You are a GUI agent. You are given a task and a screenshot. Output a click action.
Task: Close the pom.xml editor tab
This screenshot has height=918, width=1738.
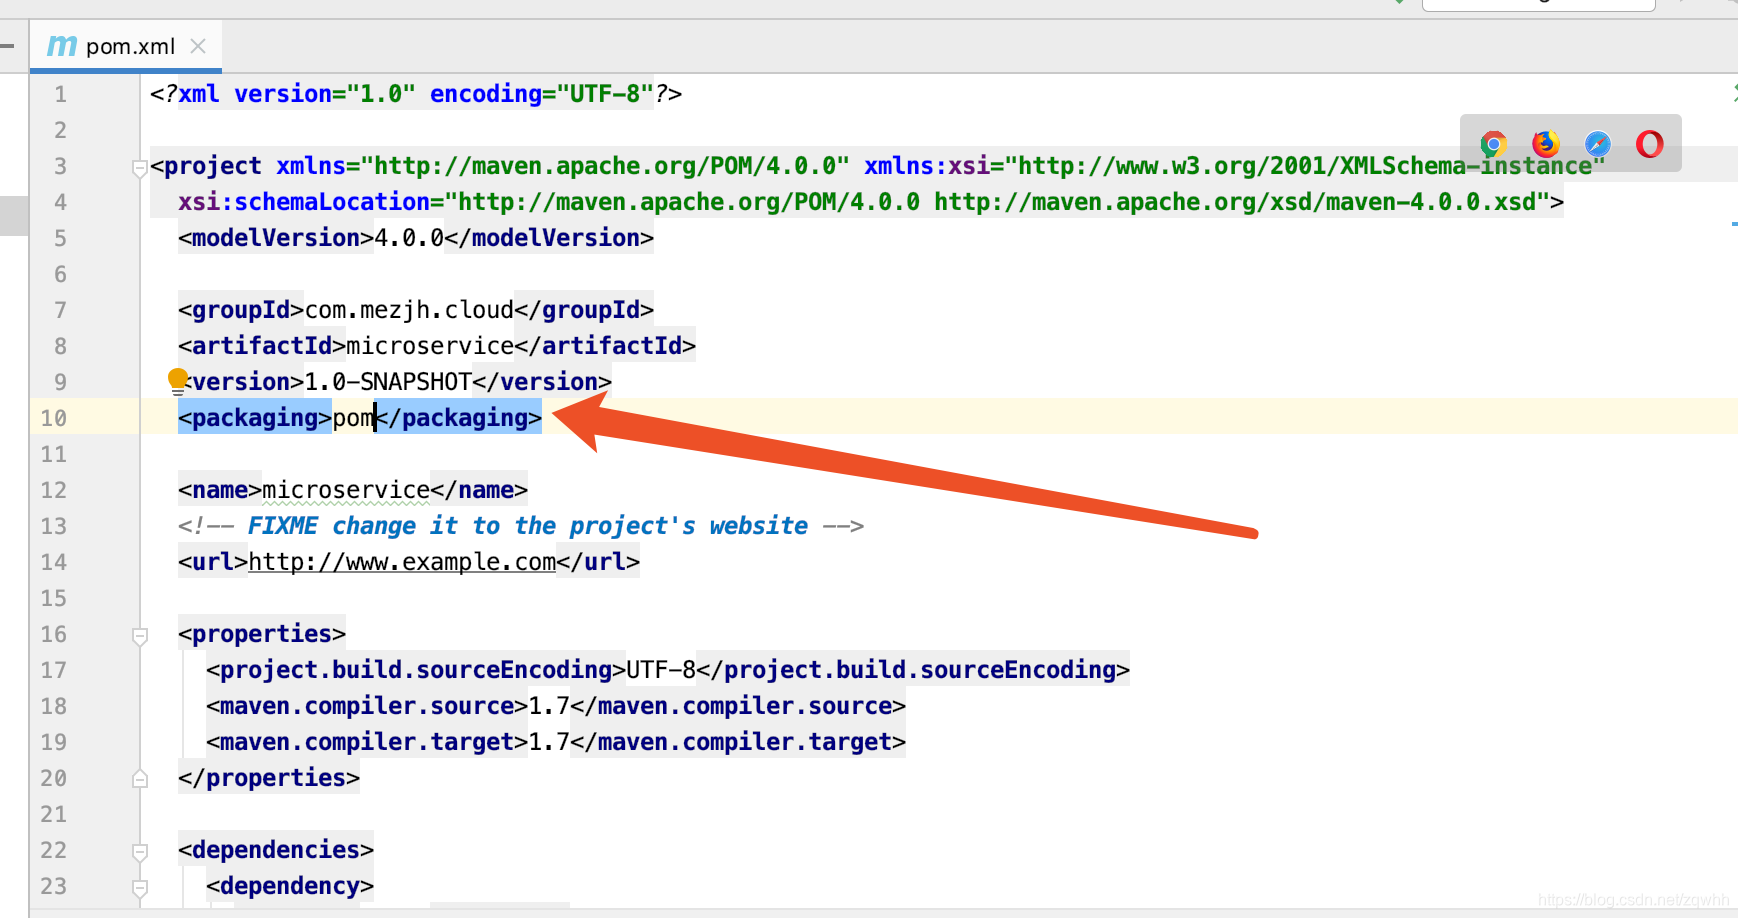point(198,46)
